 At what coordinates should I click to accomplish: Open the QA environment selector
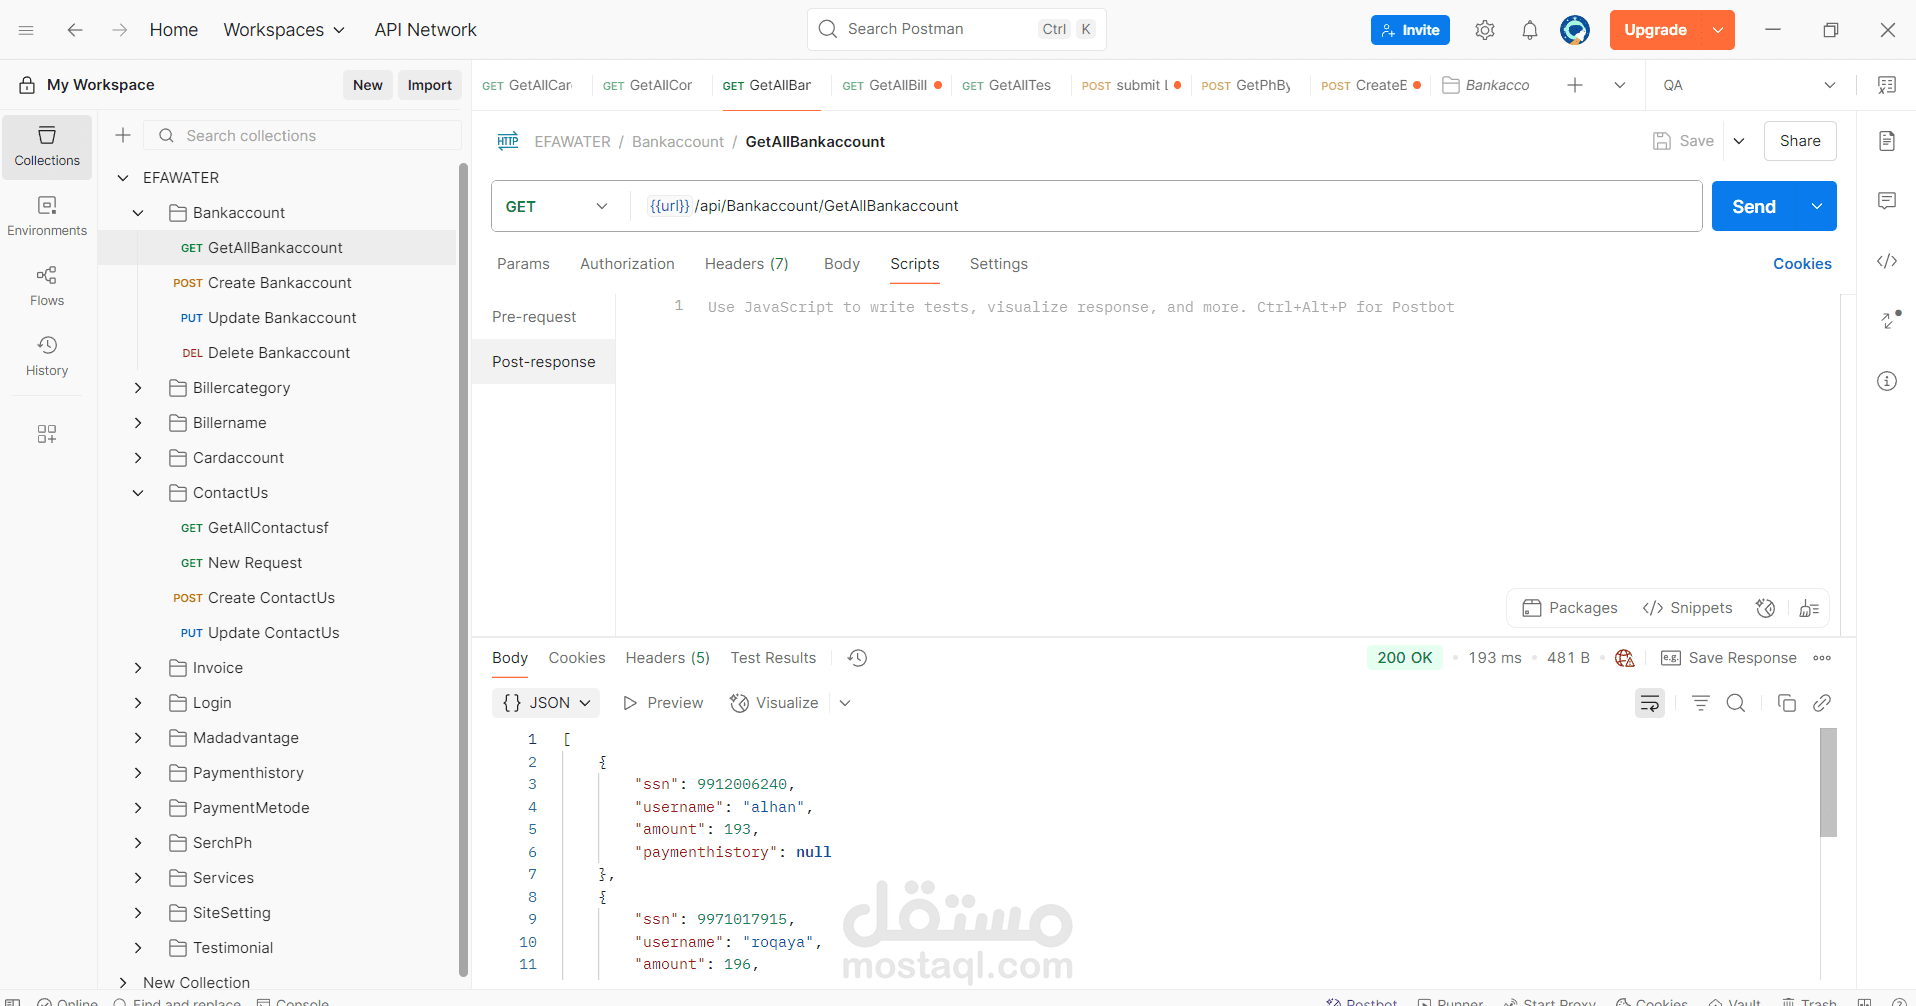pyautogui.click(x=1748, y=85)
